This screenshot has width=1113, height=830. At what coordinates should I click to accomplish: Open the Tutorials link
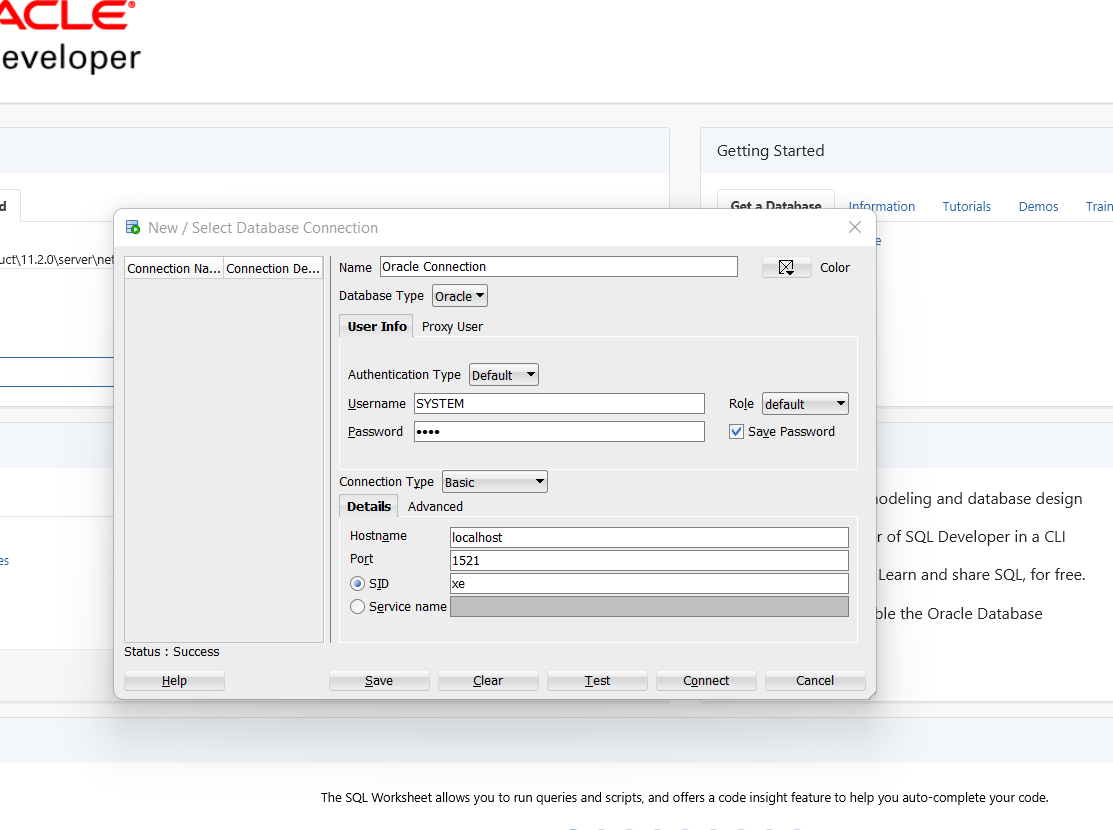pos(966,206)
